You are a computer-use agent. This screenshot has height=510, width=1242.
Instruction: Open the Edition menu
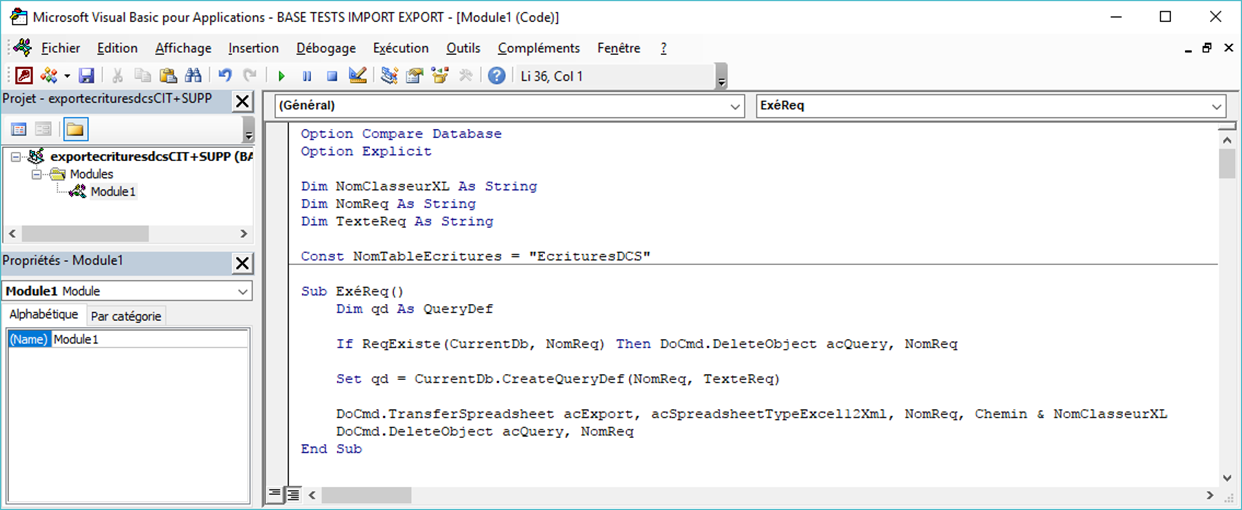pyautogui.click(x=117, y=48)
